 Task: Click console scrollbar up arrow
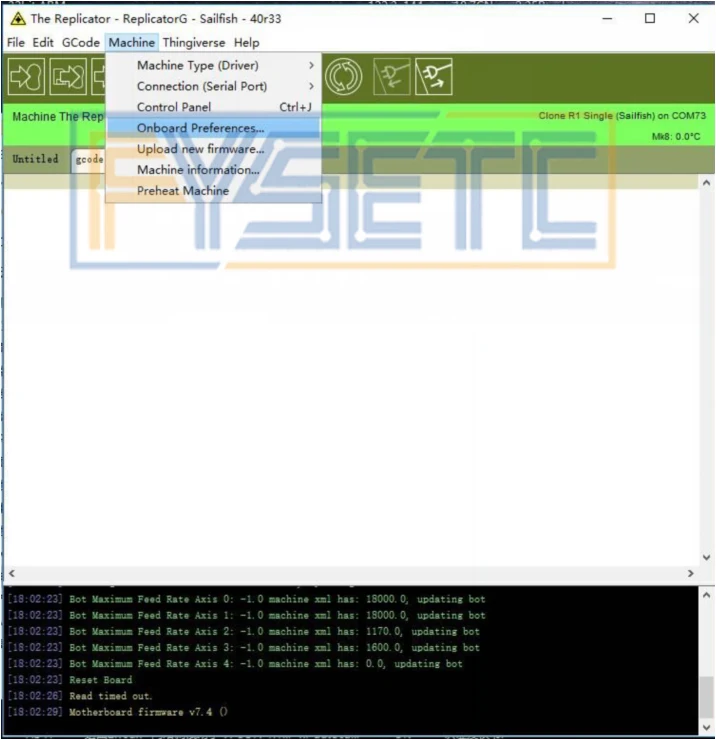point(706,595)
